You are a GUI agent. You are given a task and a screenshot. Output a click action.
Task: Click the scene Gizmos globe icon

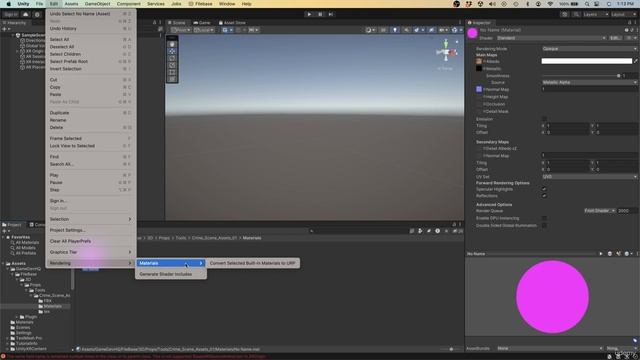tap(454, 30)
